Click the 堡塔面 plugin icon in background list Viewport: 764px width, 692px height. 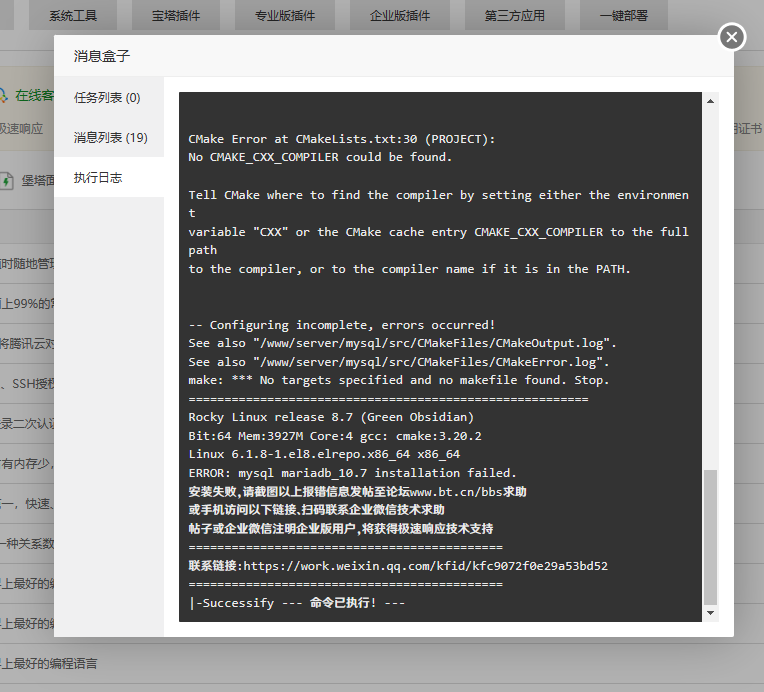[x=6, y=181]
